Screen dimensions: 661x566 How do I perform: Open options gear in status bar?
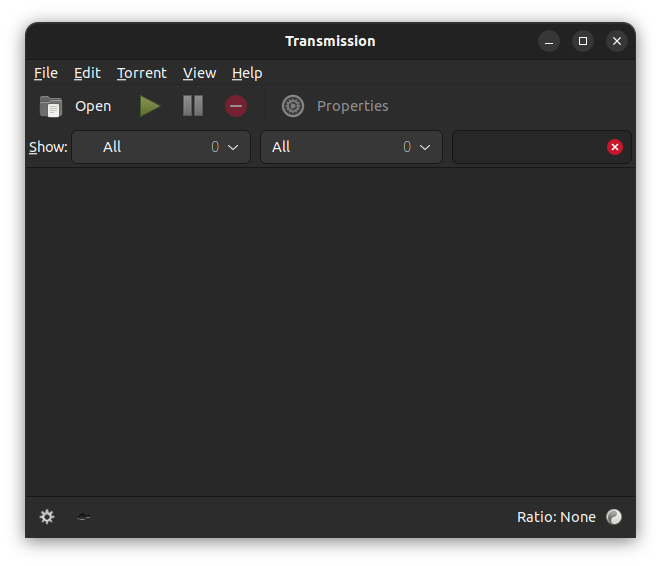(47, 517)
